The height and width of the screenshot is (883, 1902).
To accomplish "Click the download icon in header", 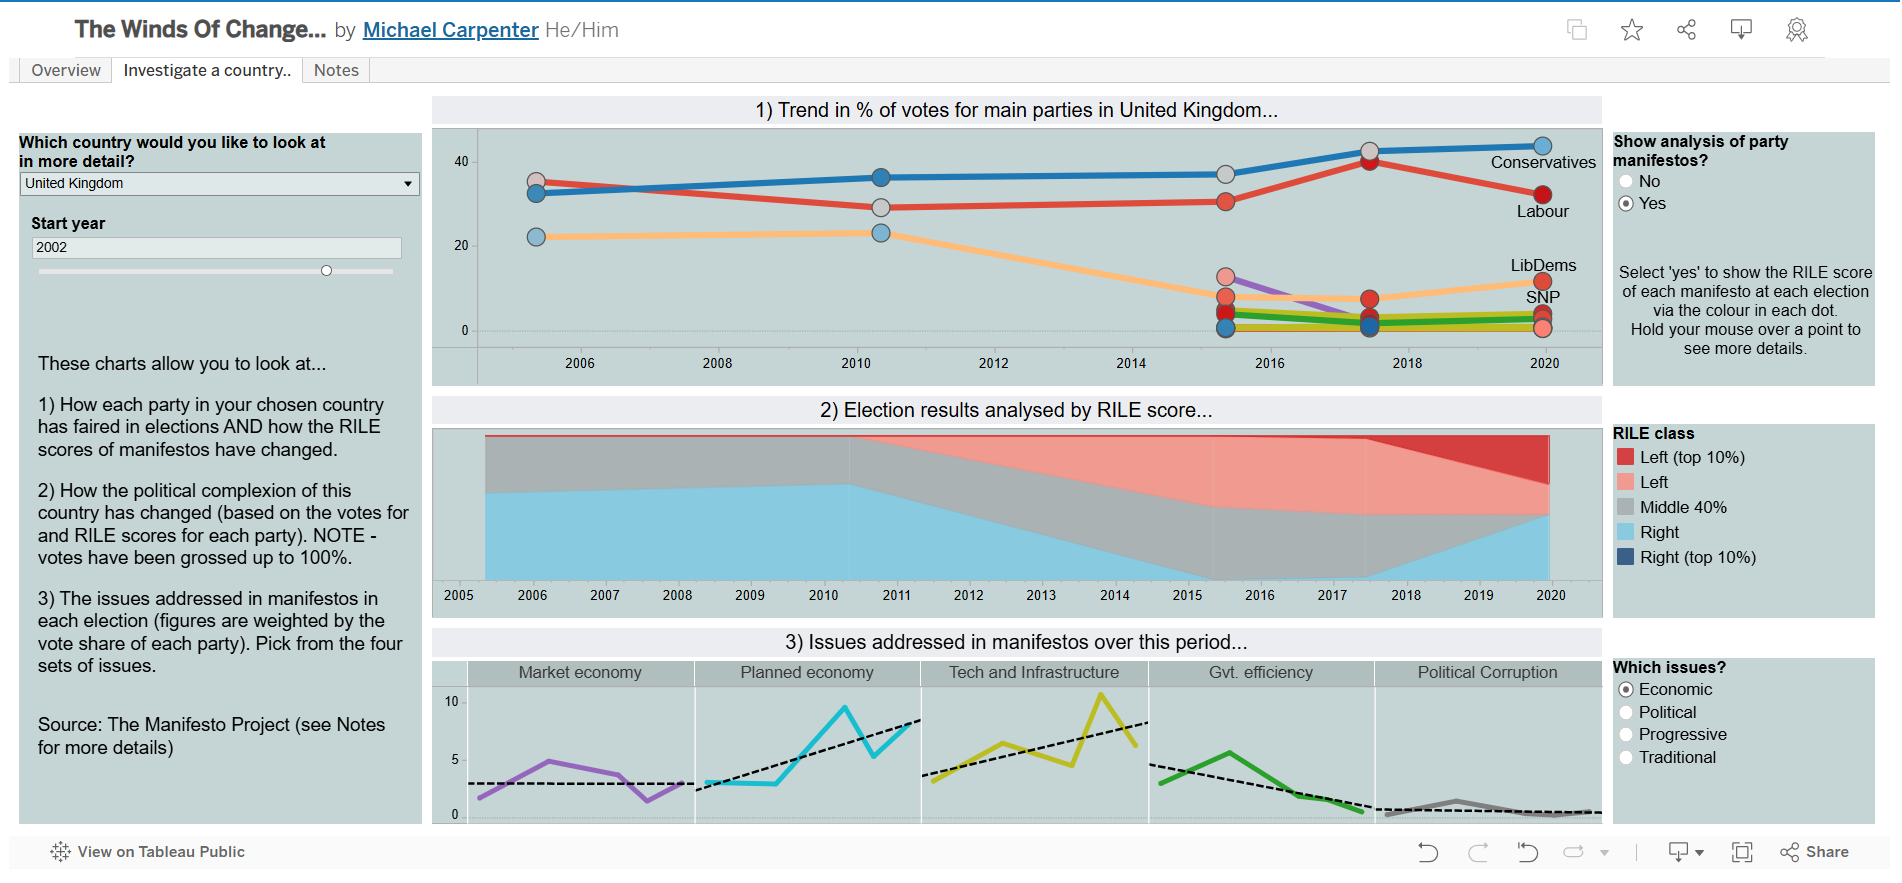I will [x=1741, y=30].
